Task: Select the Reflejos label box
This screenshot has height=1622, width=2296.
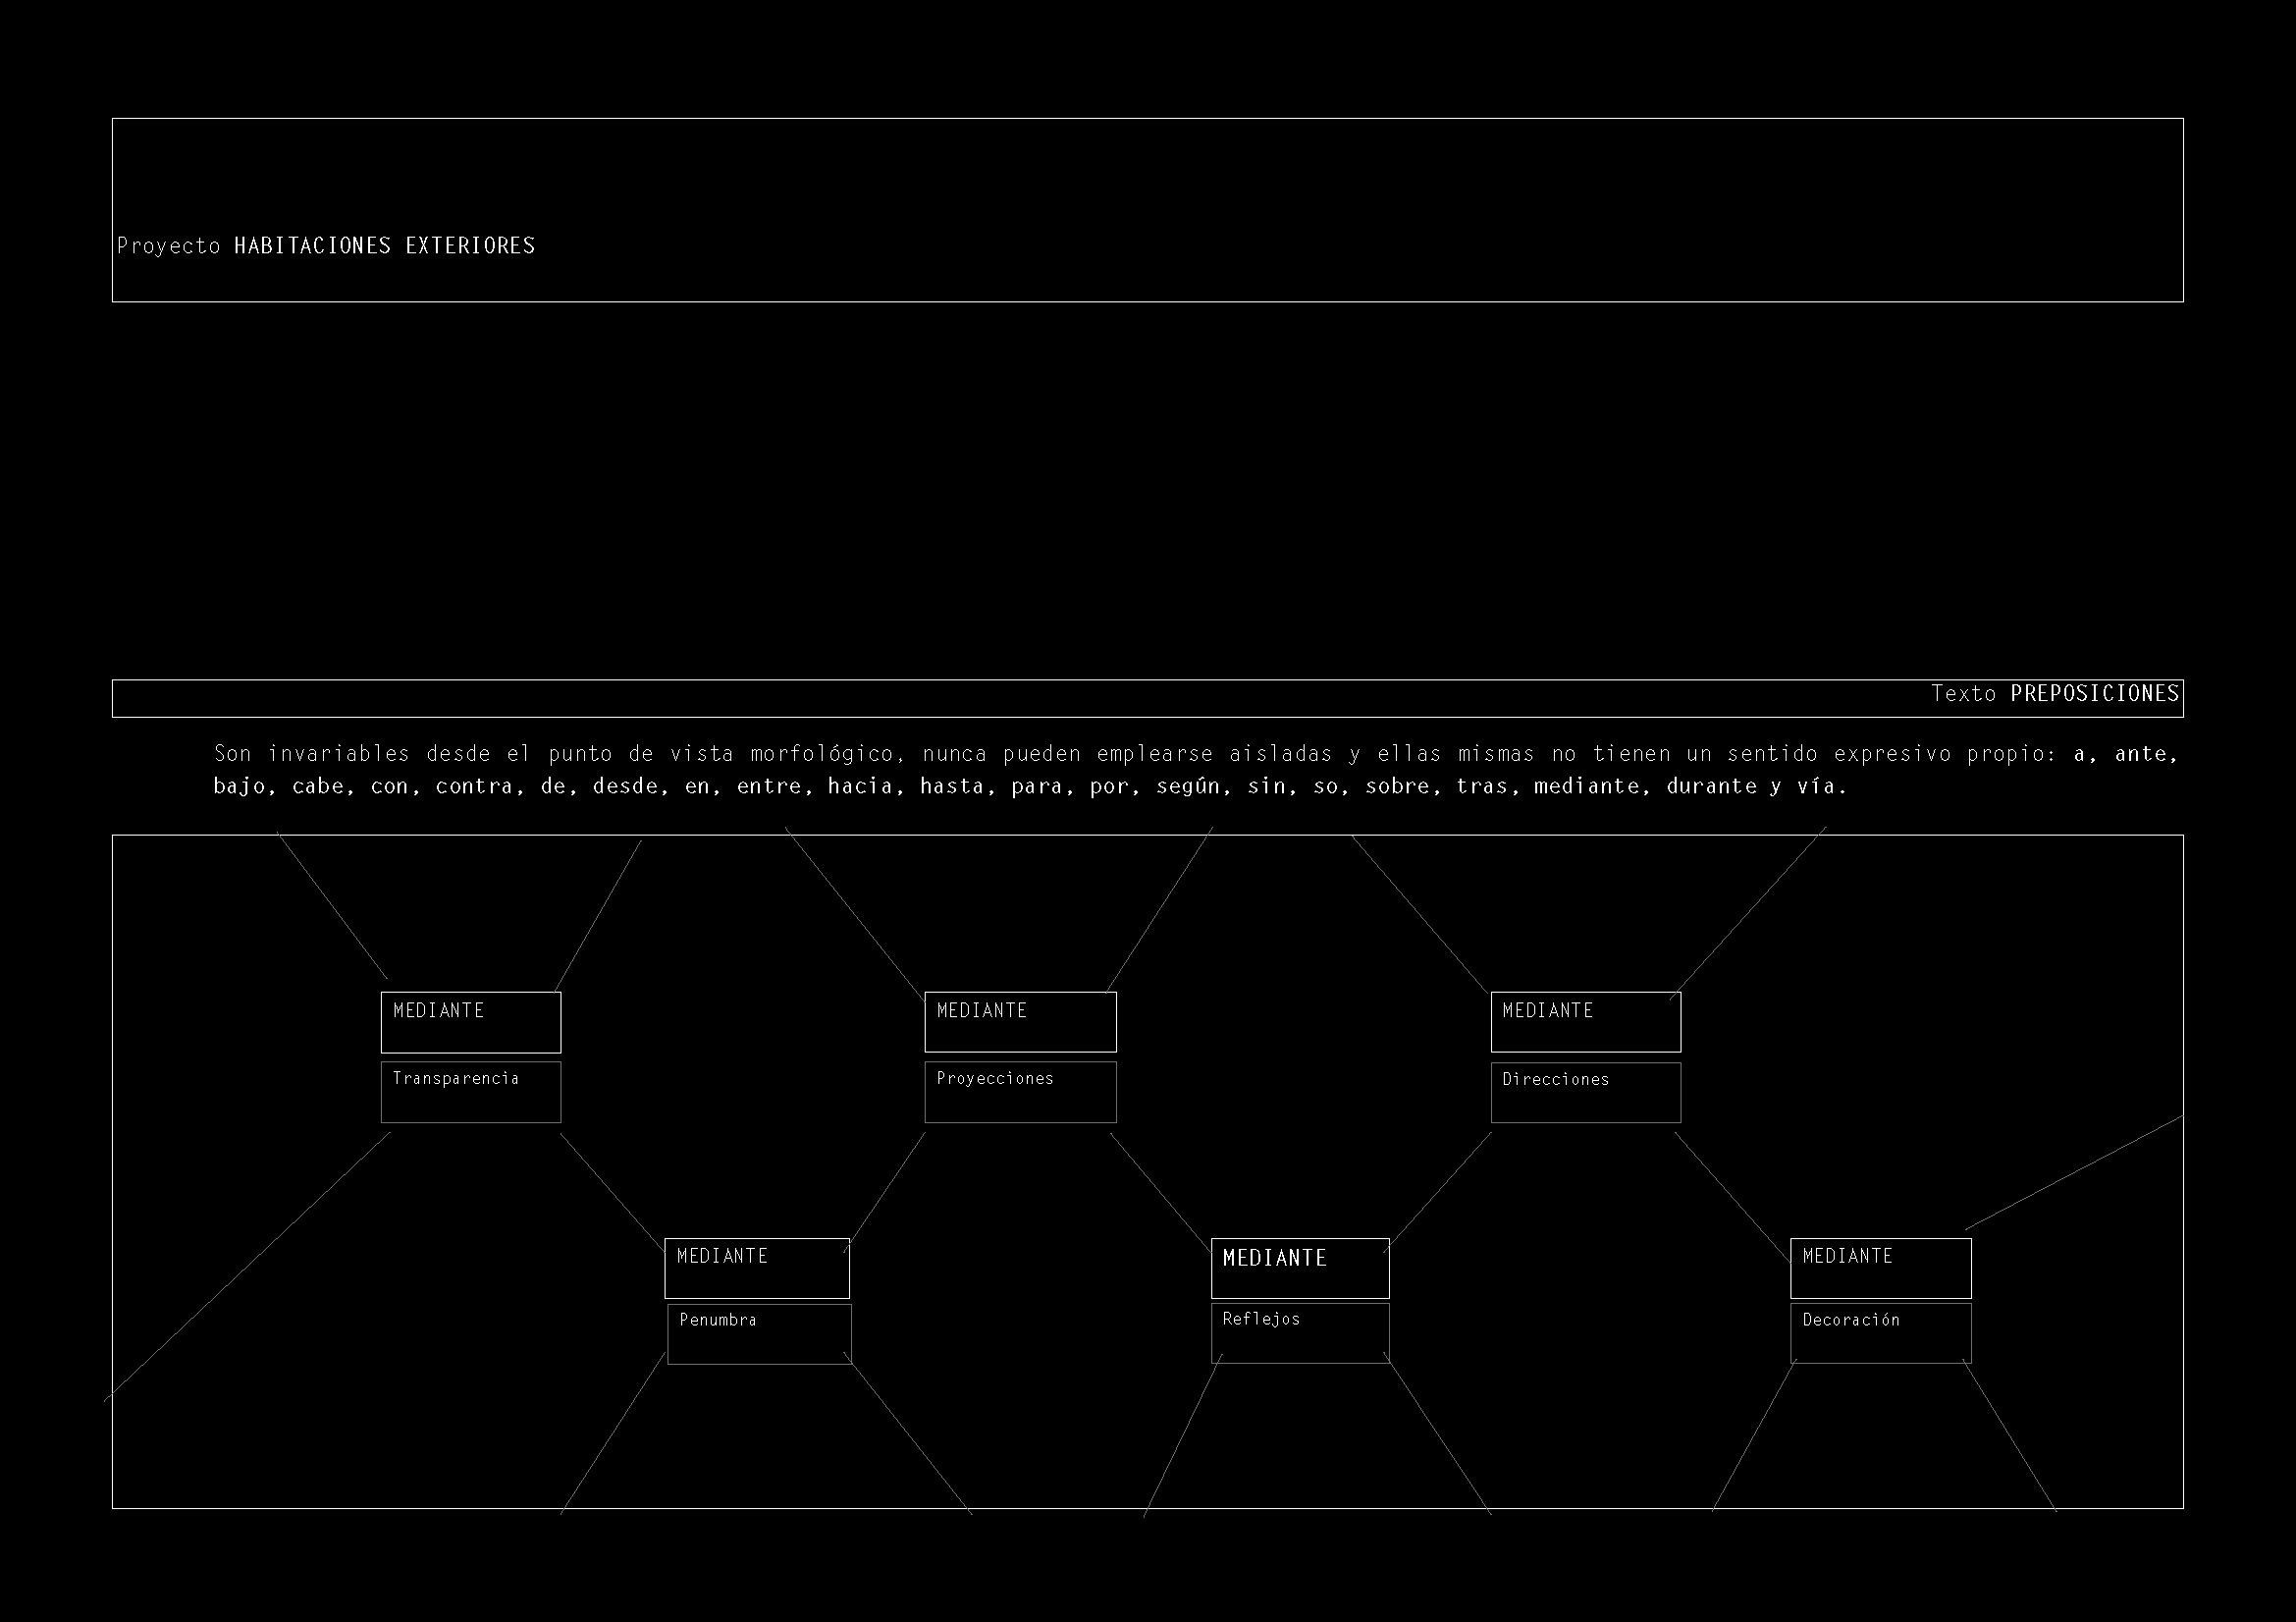Action: (x=1300, y=1333)
